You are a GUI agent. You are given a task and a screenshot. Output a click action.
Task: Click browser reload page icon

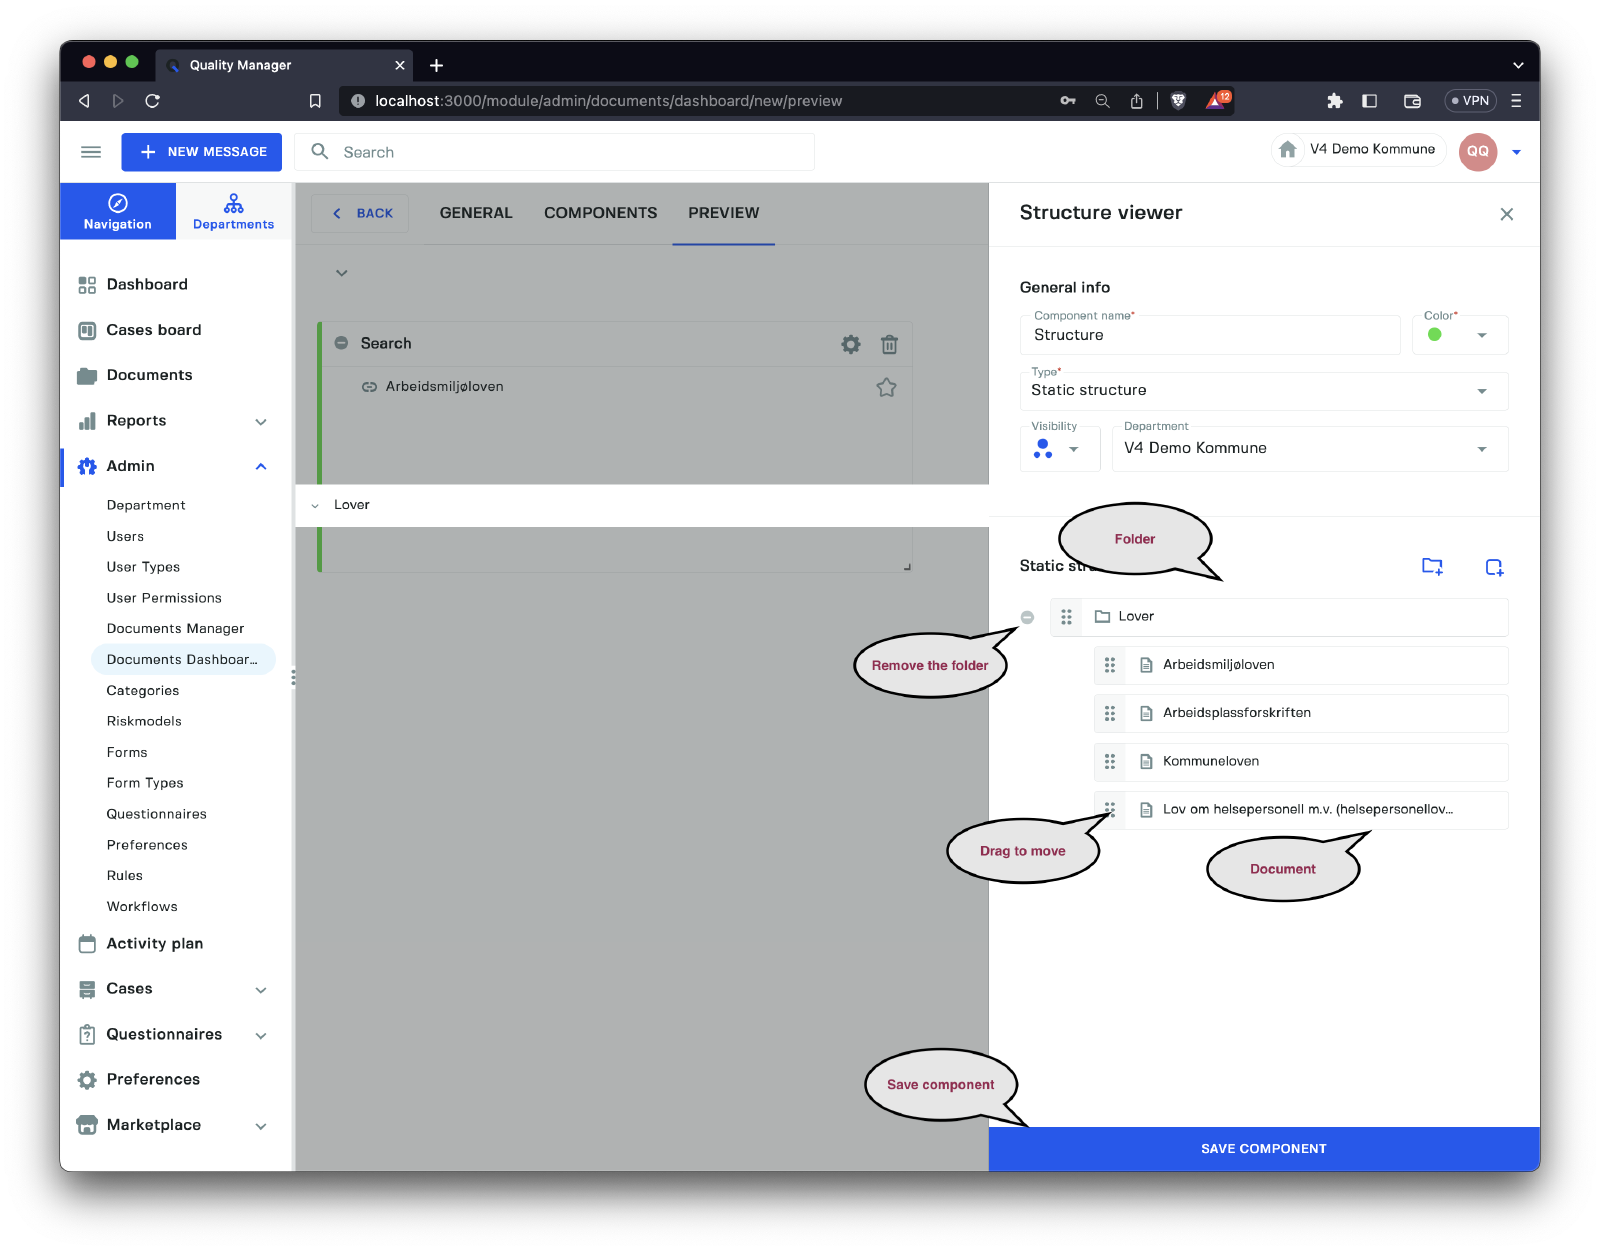tap(152, 101)
